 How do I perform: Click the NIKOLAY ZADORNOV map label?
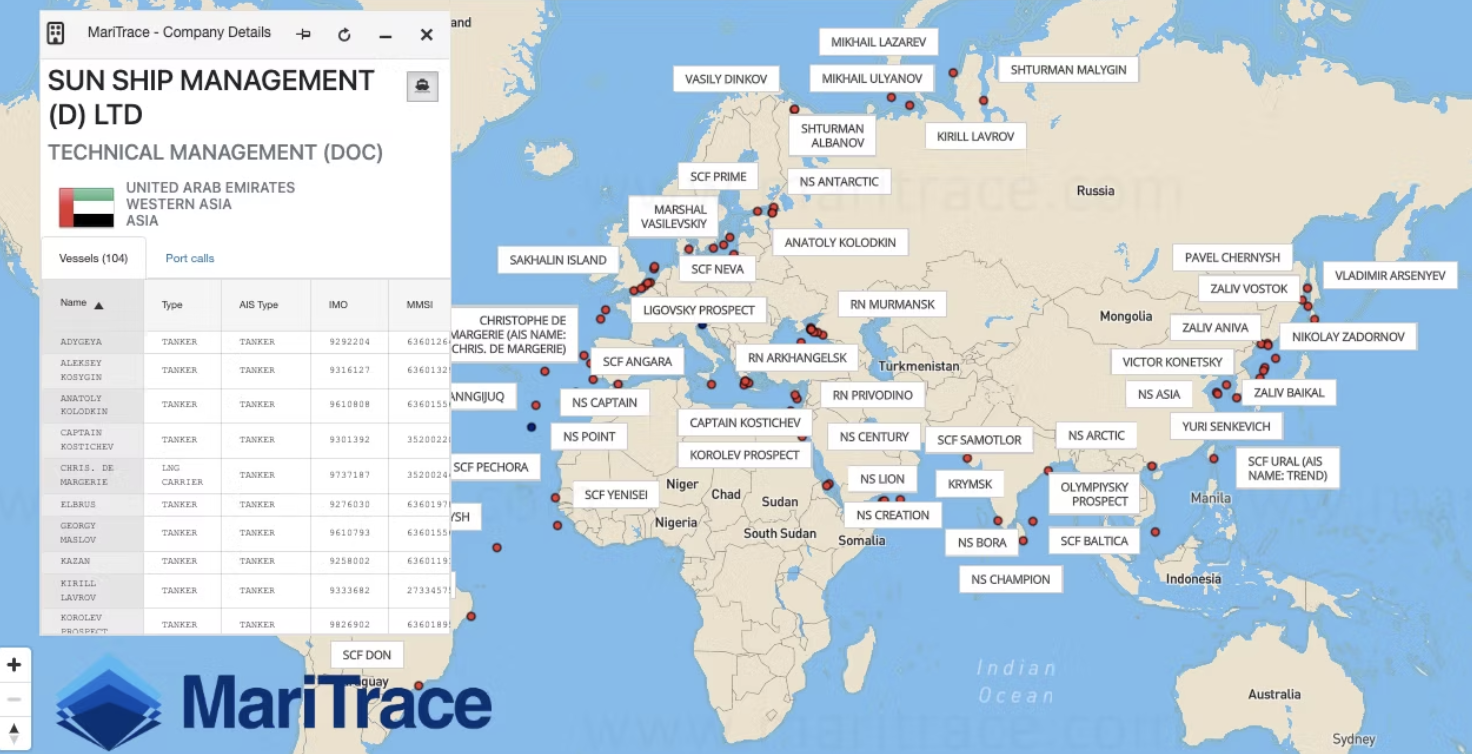[1348, 337]
